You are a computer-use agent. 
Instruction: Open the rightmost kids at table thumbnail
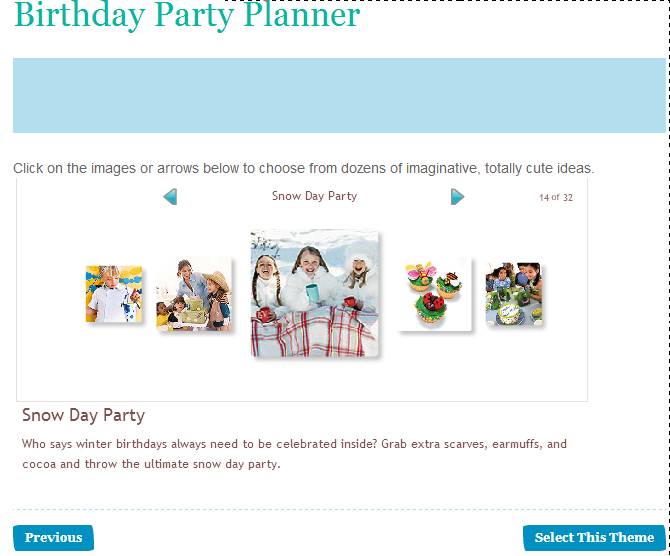point(514,294)
